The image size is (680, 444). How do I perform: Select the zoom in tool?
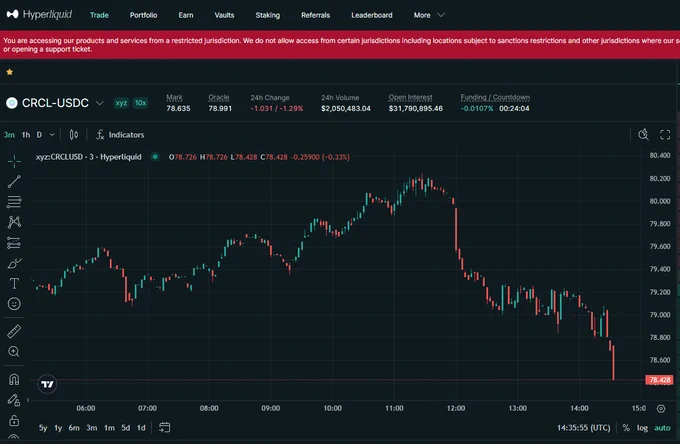click(14, 352)
